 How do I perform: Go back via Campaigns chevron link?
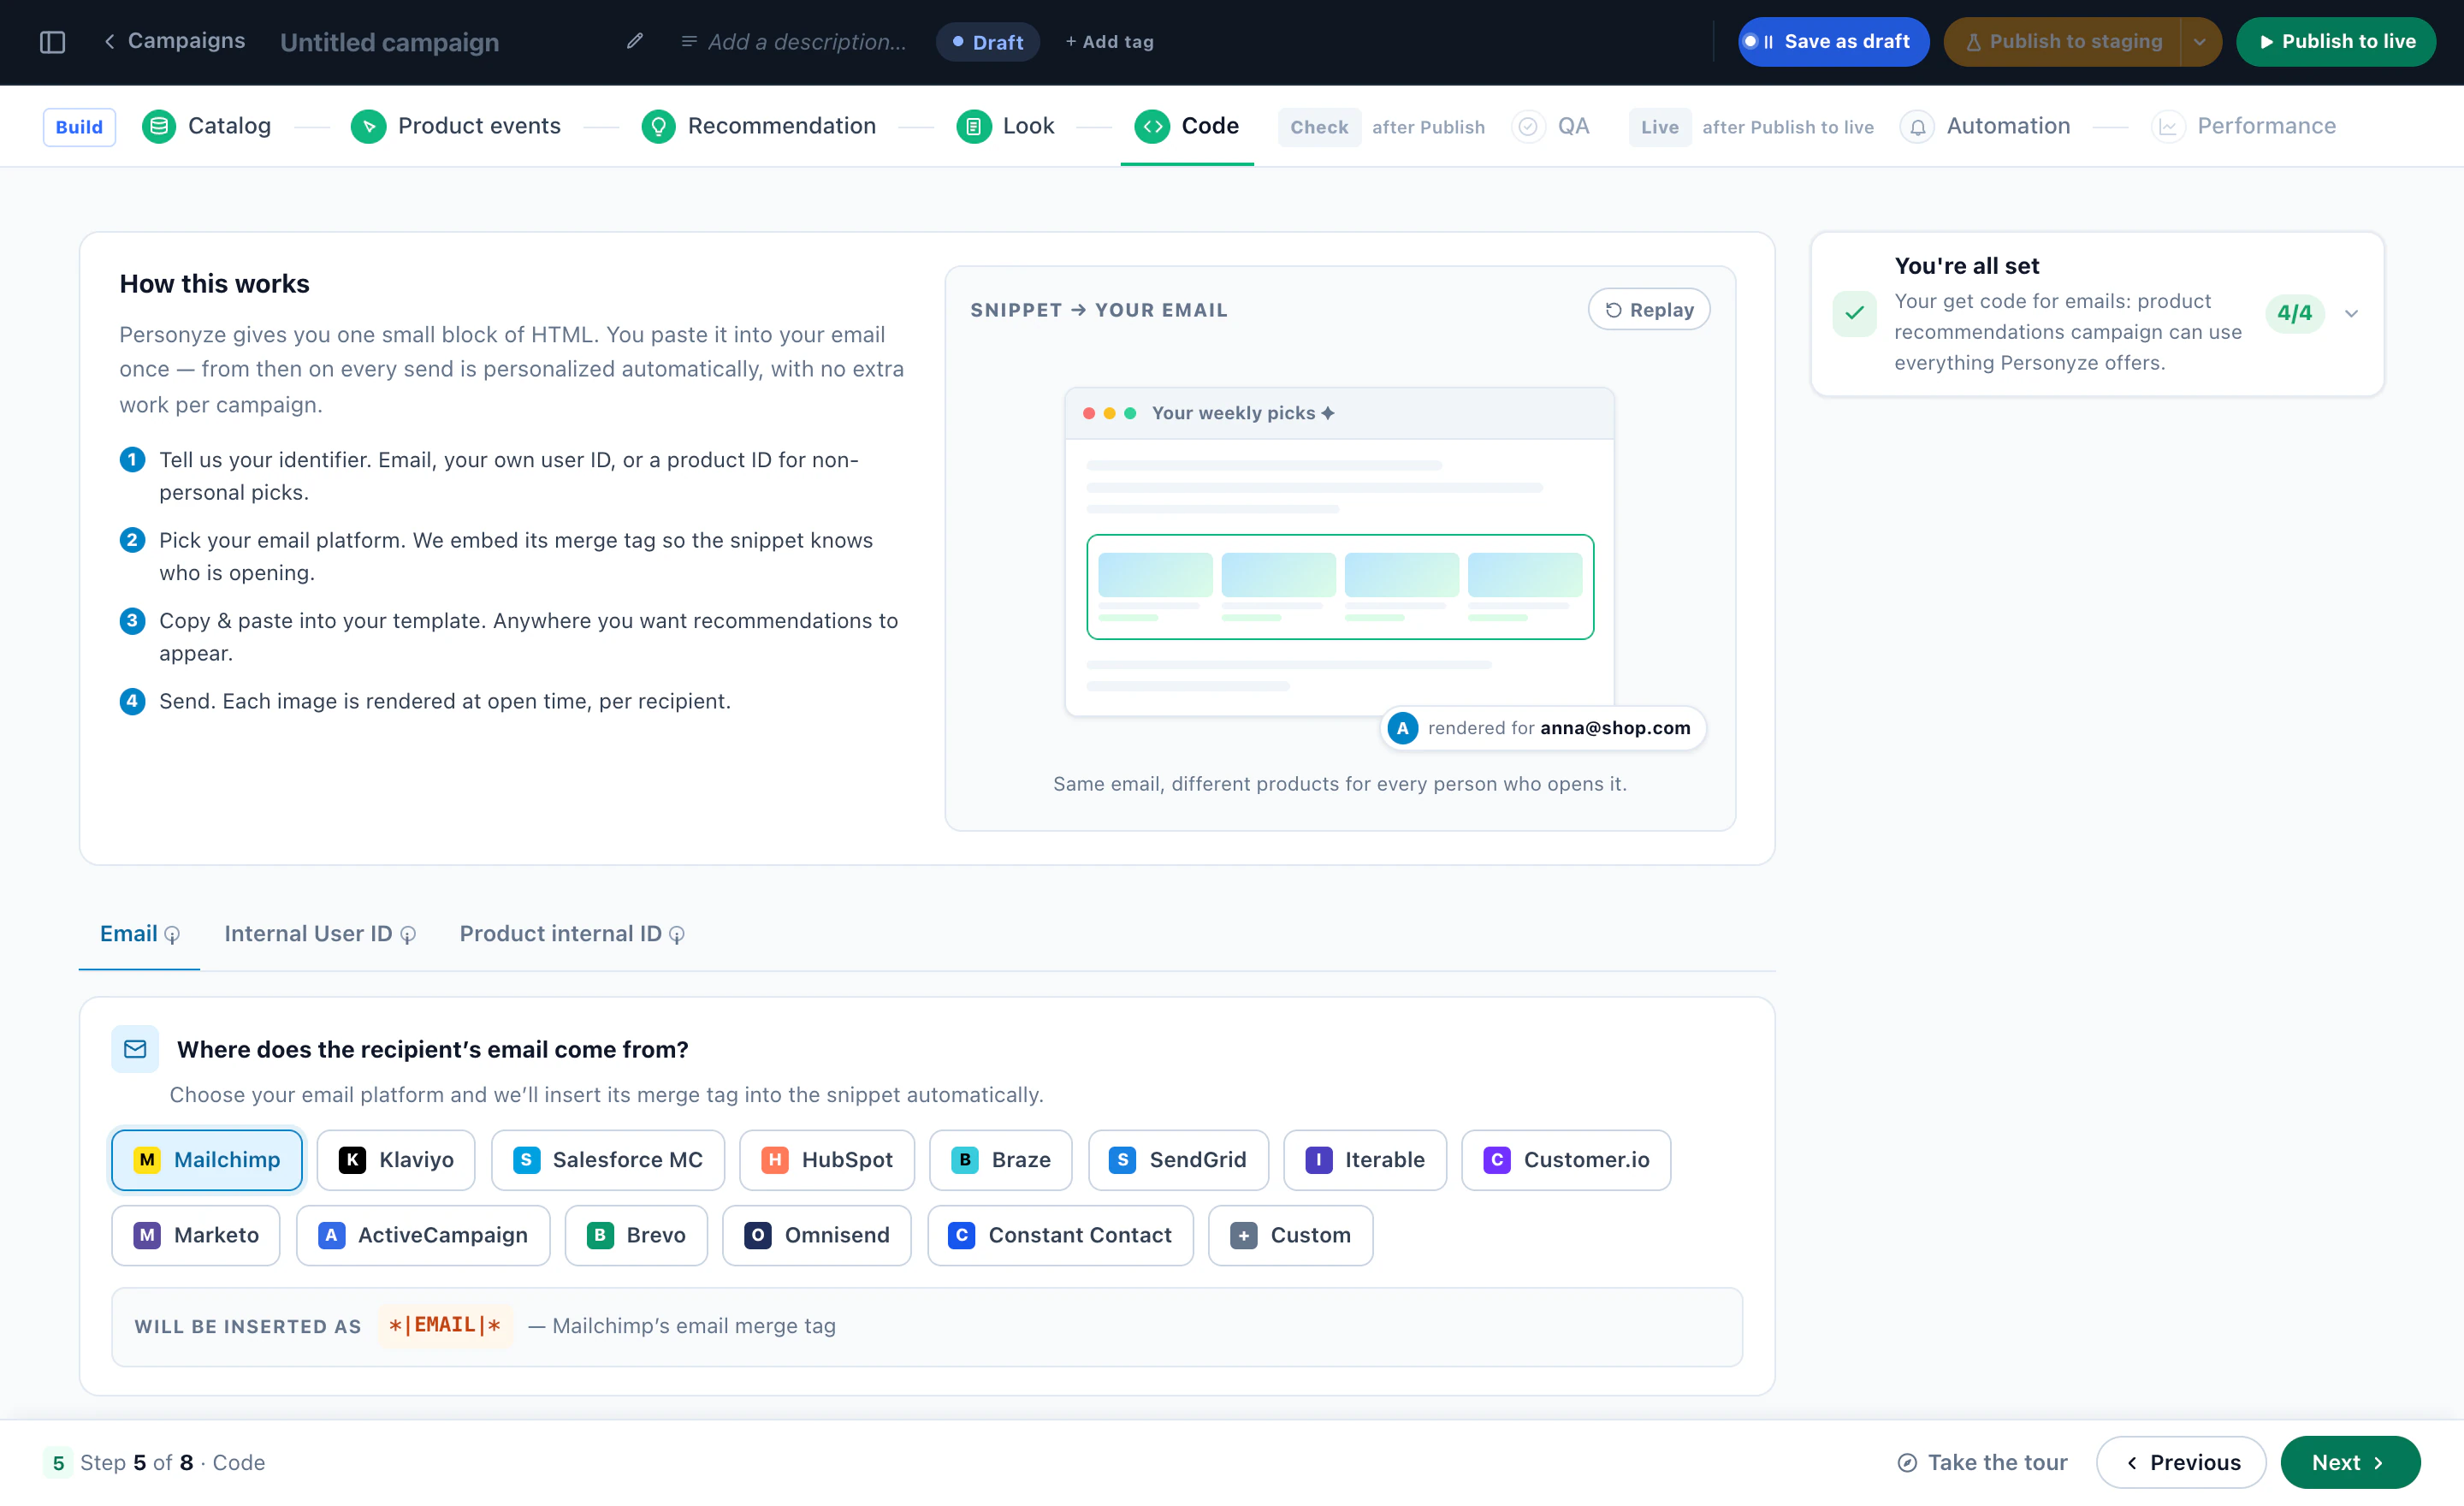tap(174, 41)
